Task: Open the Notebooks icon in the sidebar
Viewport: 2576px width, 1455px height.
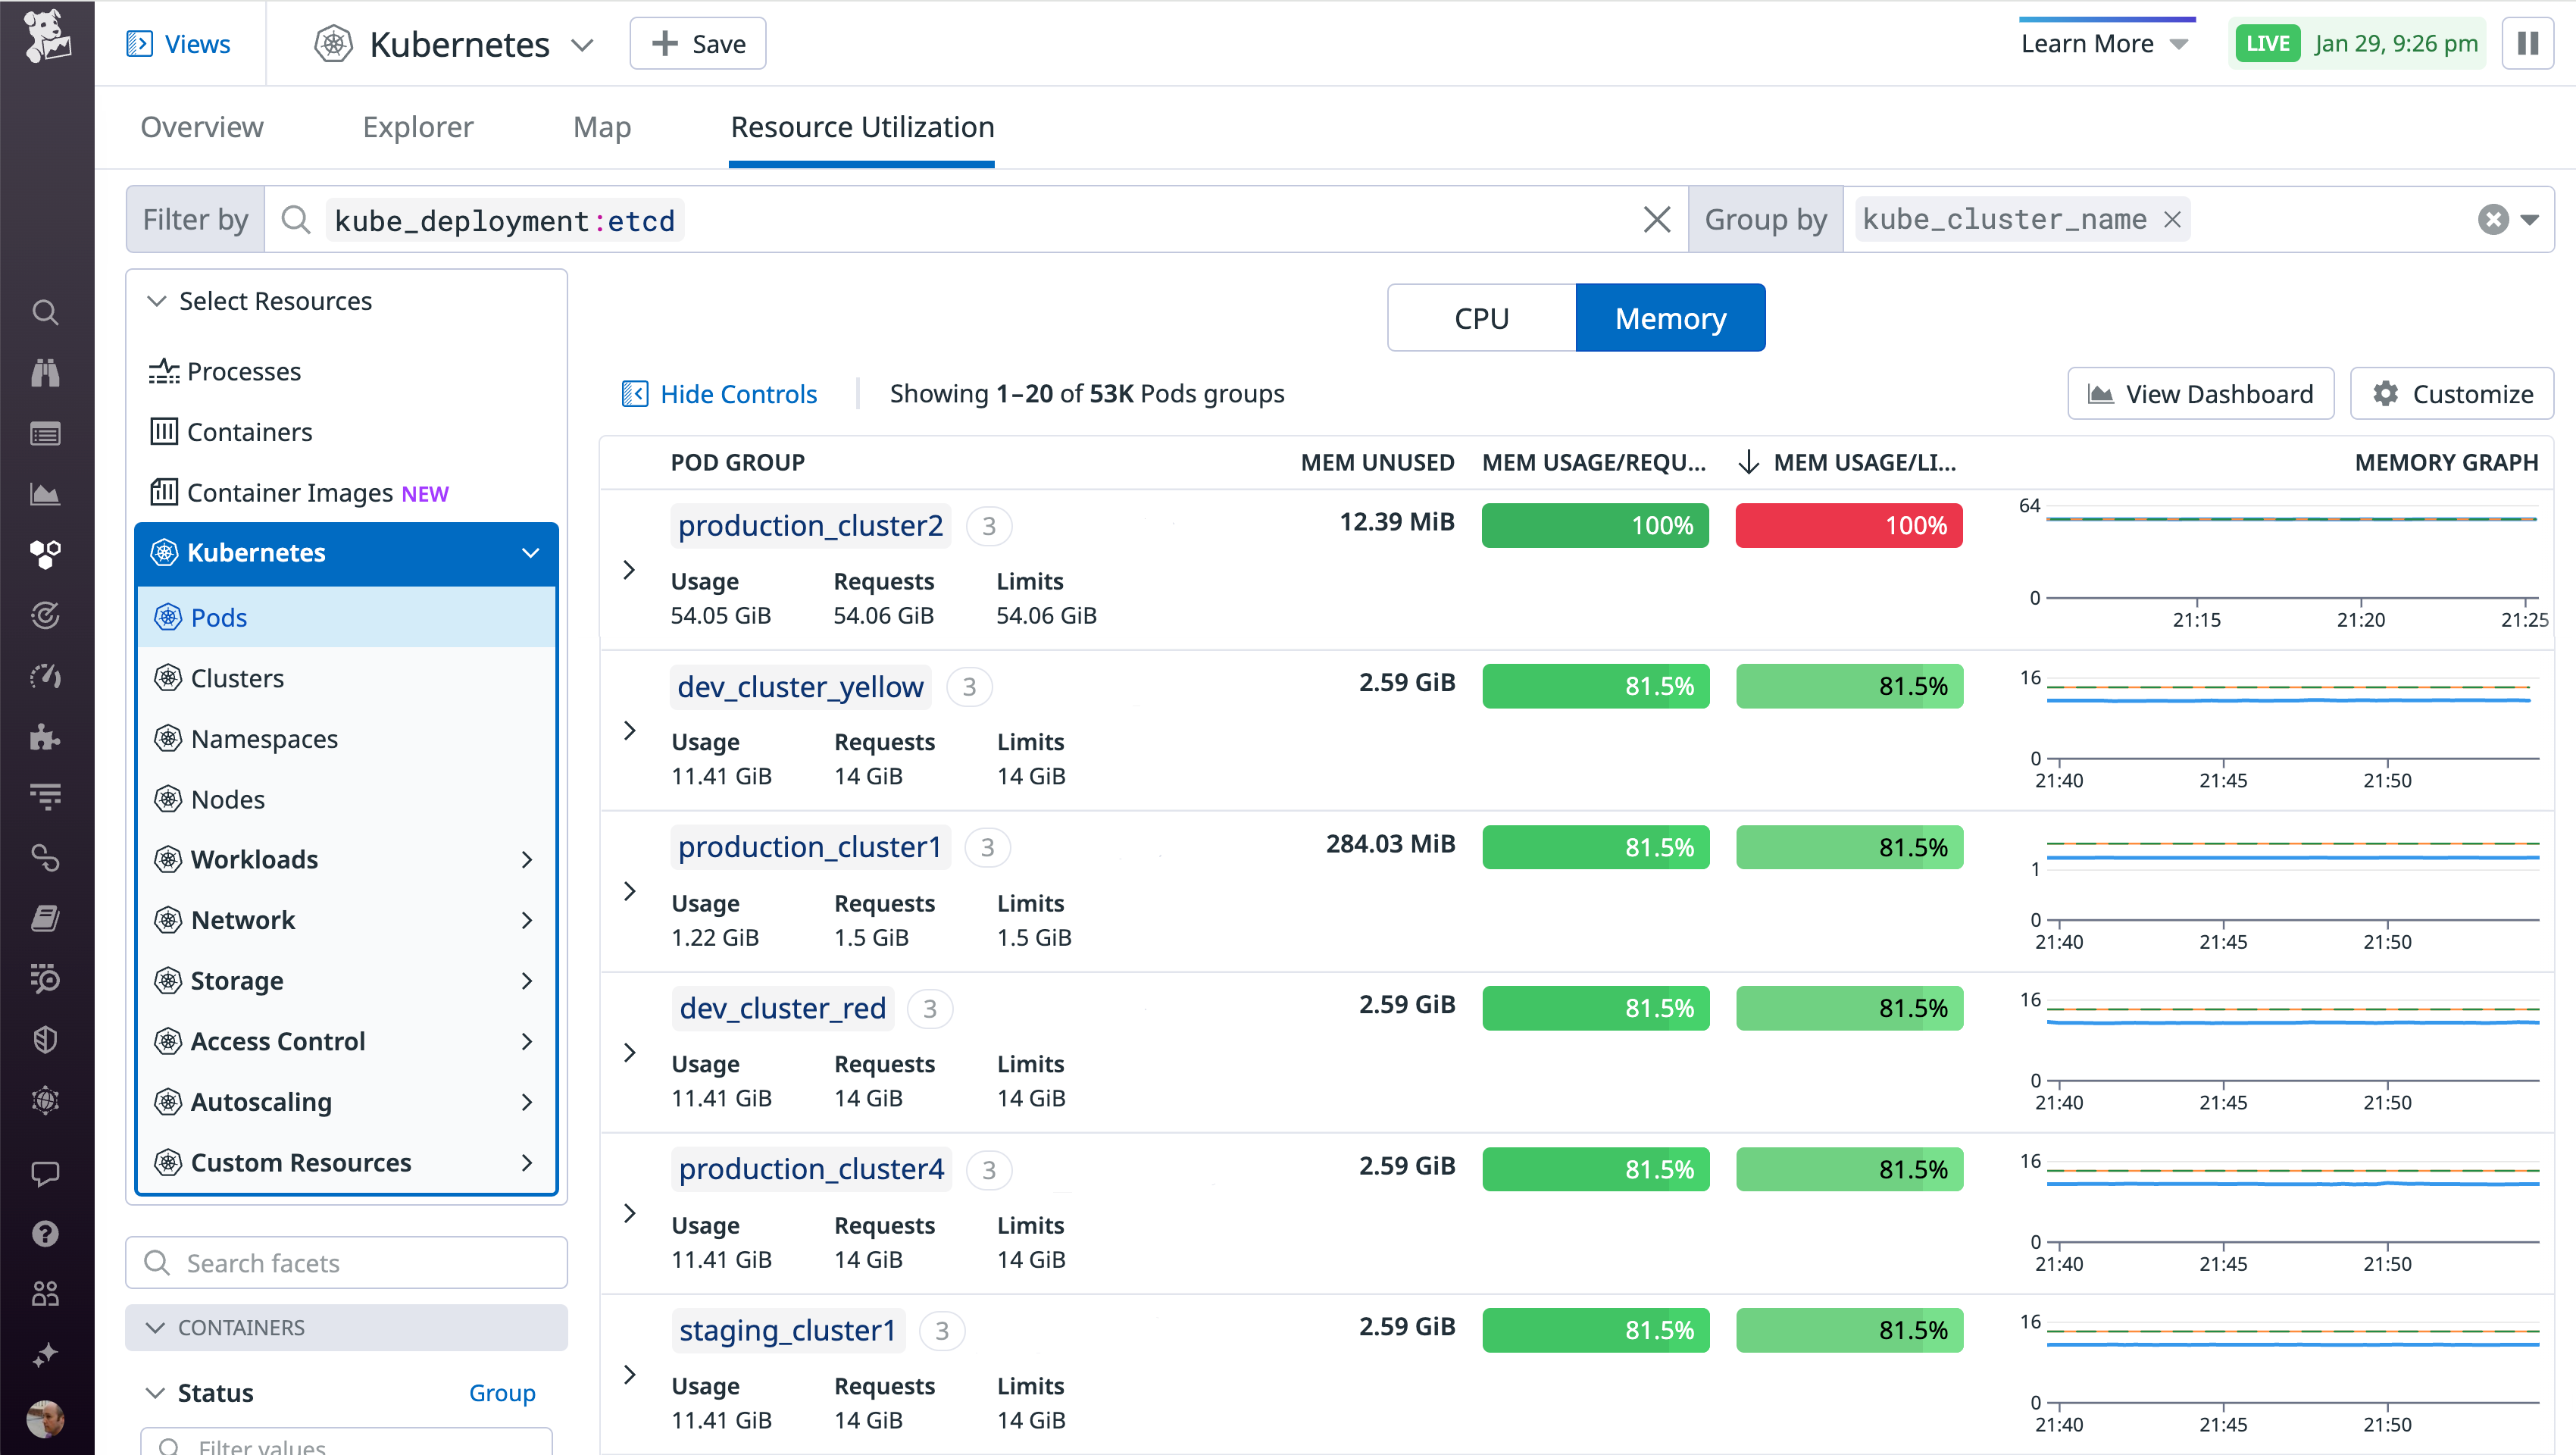Action: (x=45, y=918)
